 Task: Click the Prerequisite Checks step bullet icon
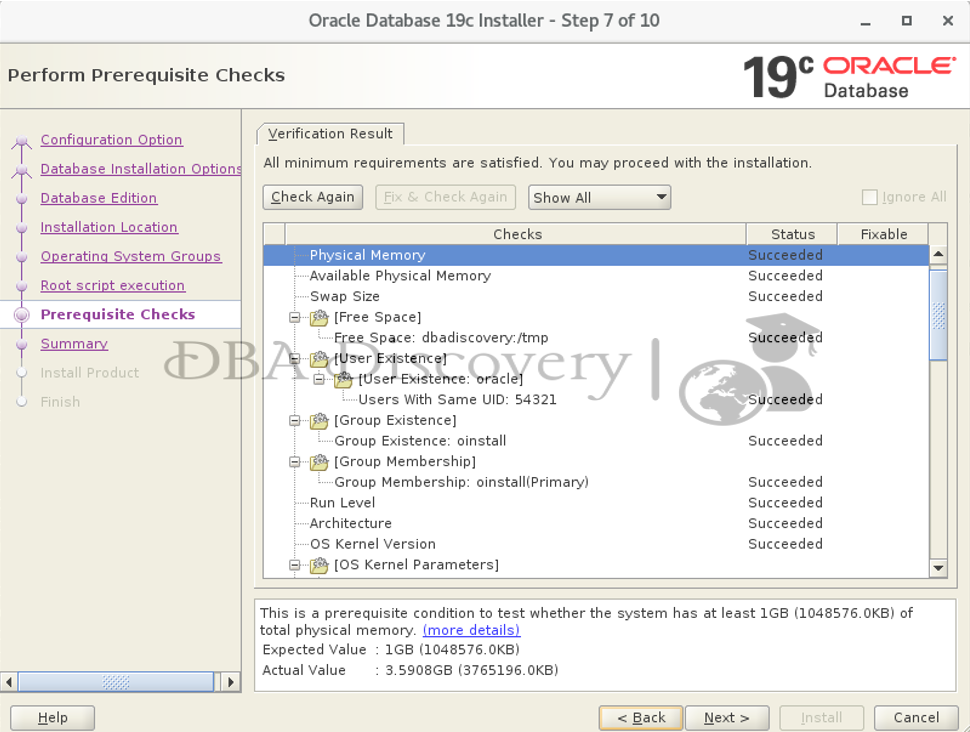[21, 315]
